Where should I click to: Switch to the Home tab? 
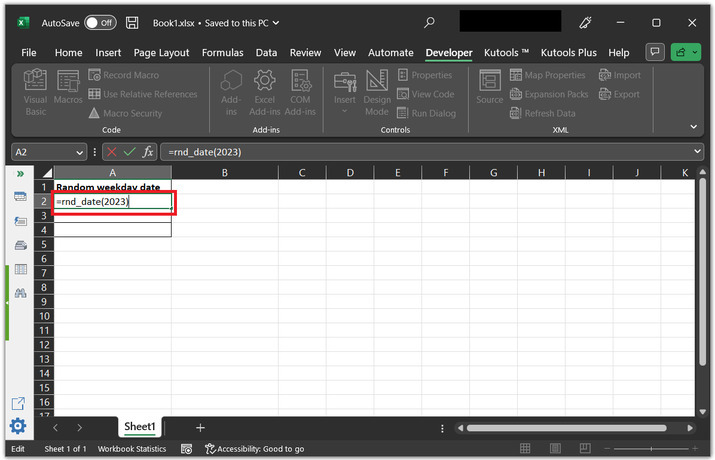pyautogui.click(x=68, y=53)
